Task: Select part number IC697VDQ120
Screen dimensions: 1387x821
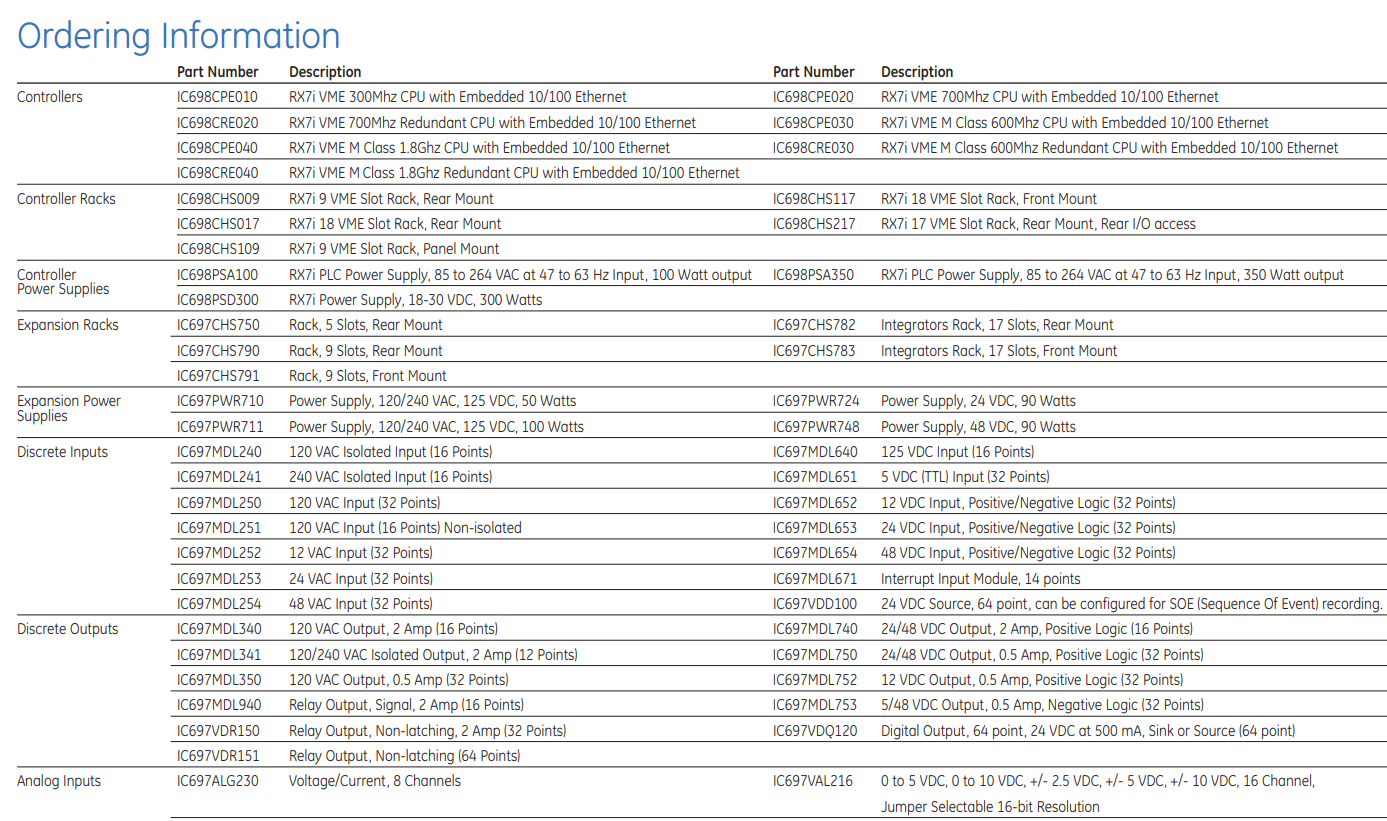Action: [815, 731]
